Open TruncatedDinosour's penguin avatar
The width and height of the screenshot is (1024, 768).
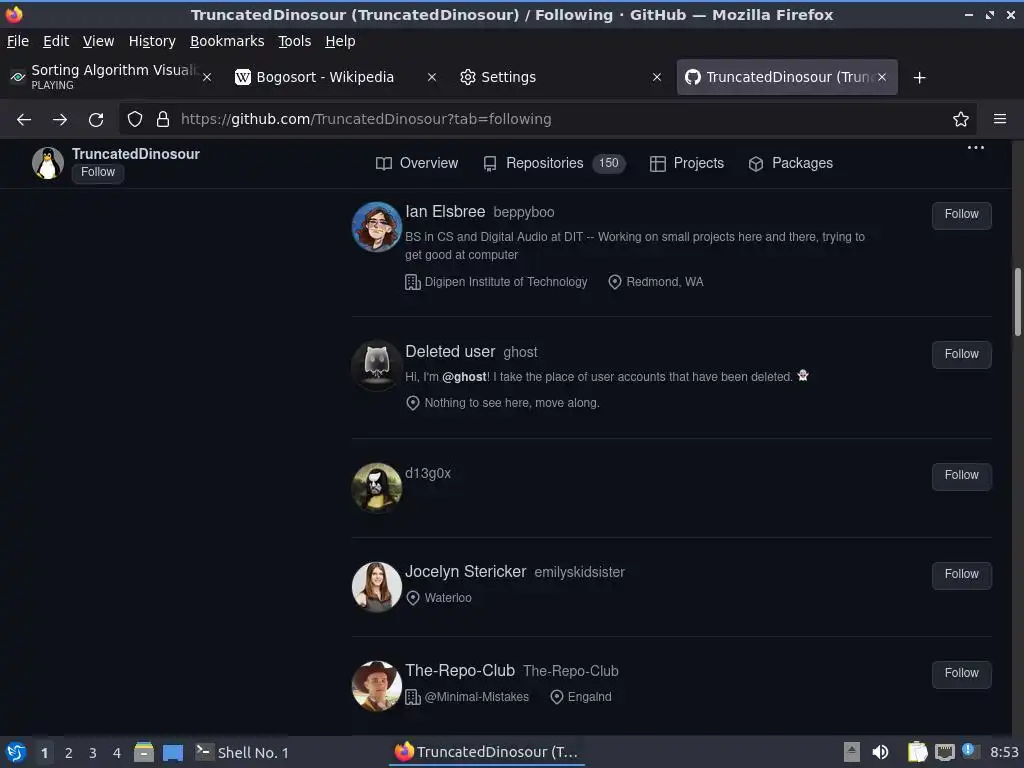coord(48,163)
